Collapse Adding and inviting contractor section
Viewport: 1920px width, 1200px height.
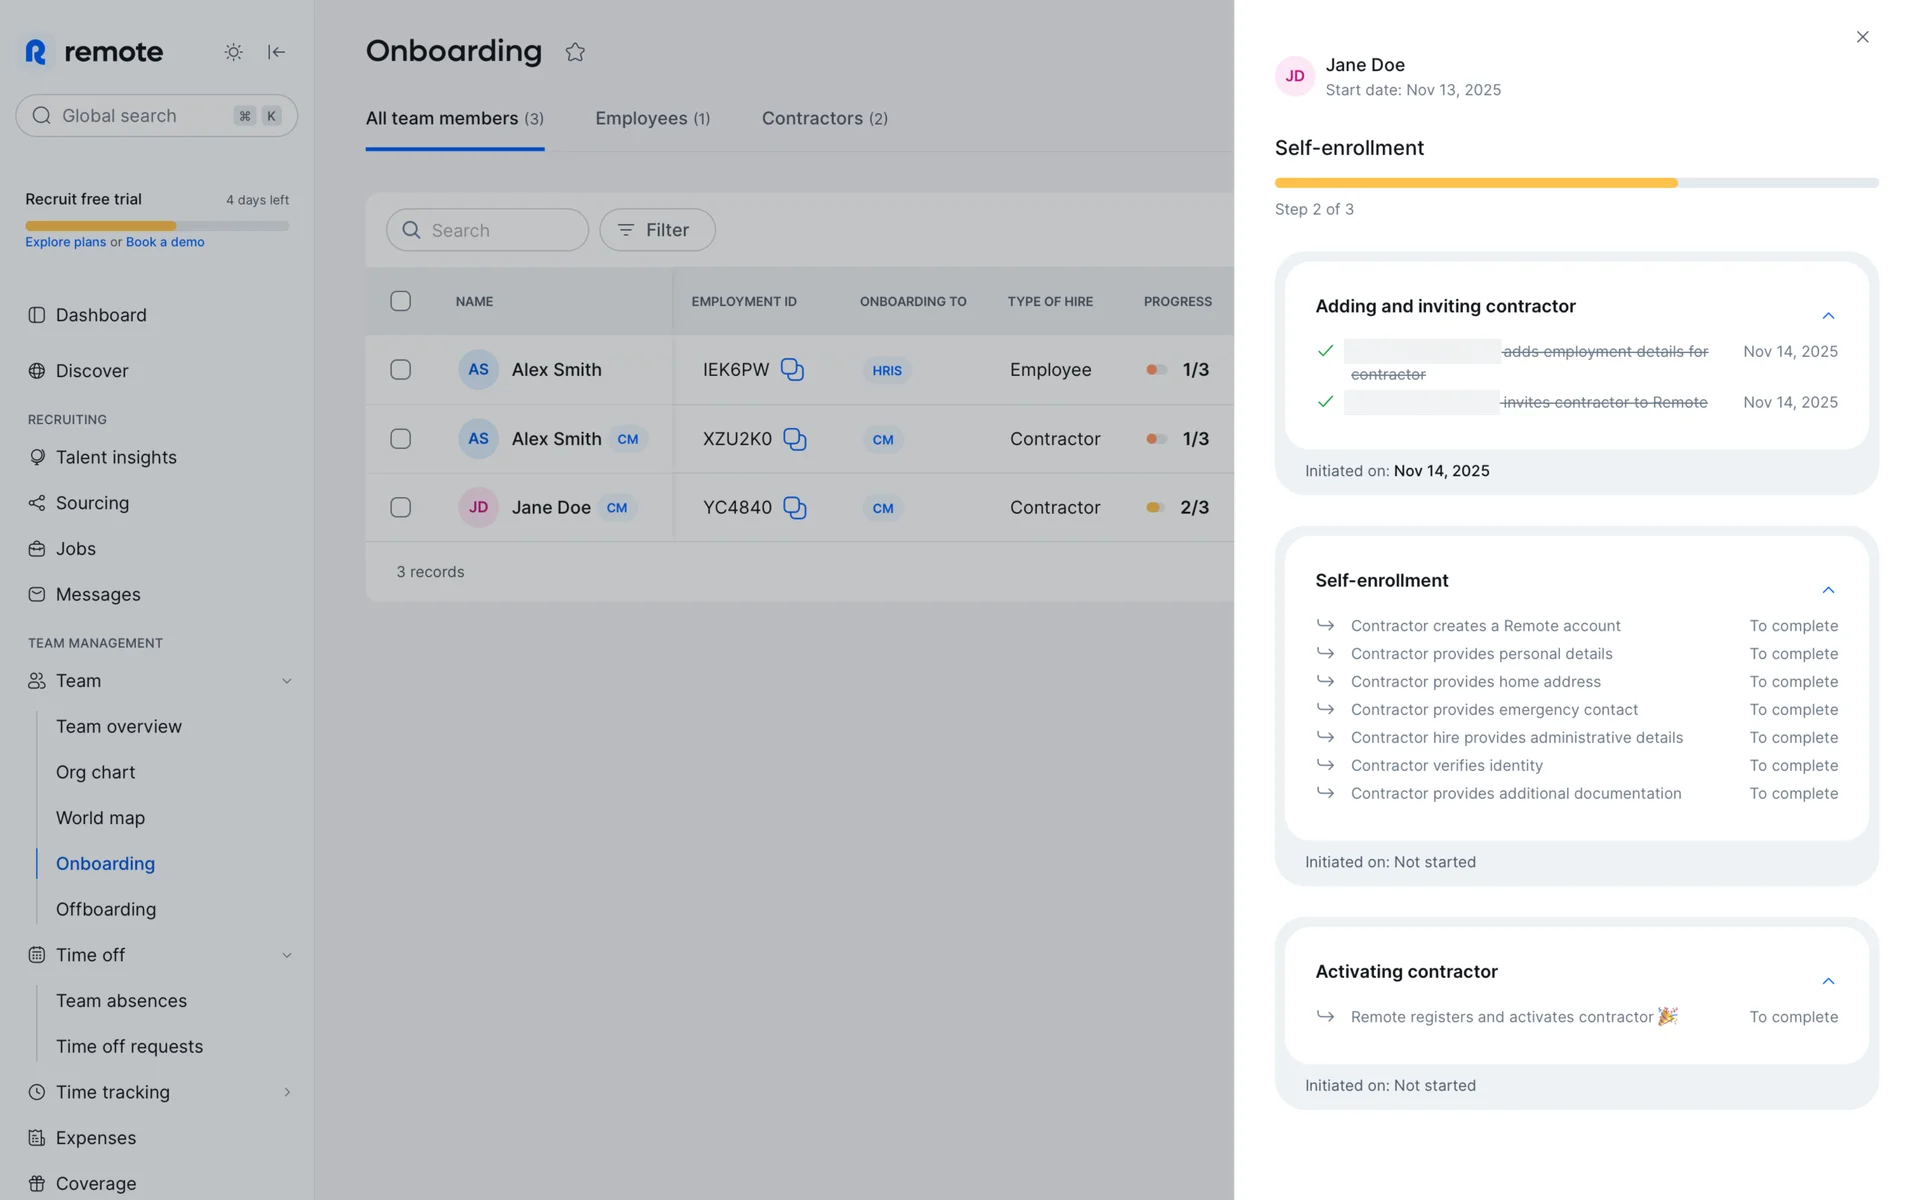pyautogui.click(x=1828, y=316)
